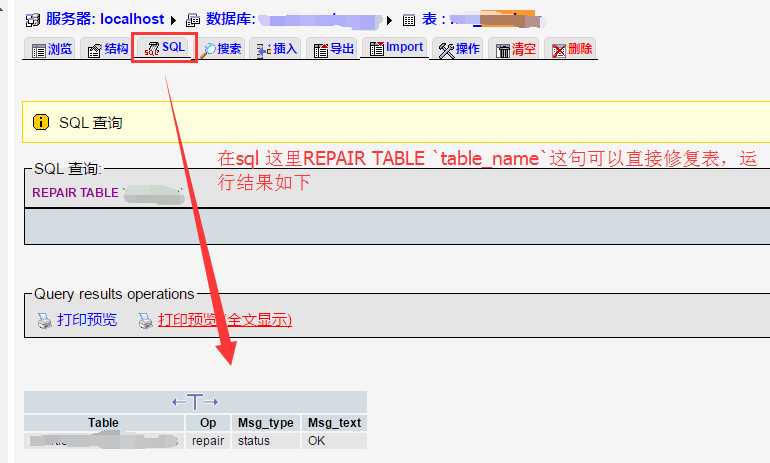This screenshot has width=770, height=463.
Task: Click the Msg_text column header
Action: click(x=334, y=422)
